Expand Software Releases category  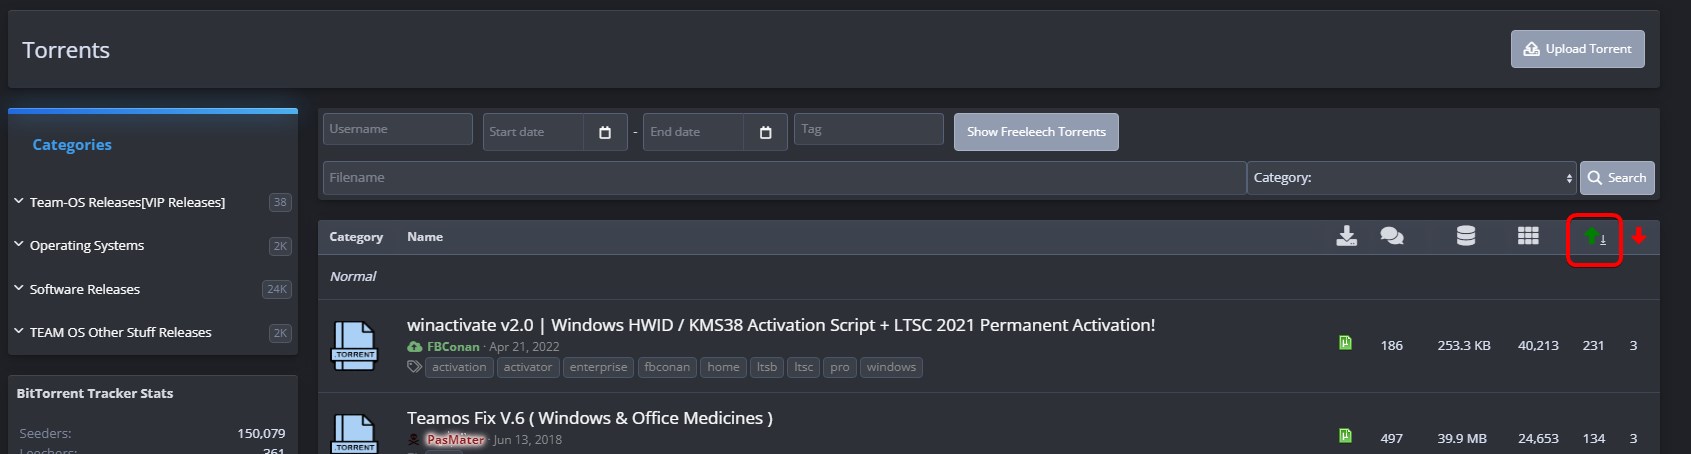(x=18, y=288)
